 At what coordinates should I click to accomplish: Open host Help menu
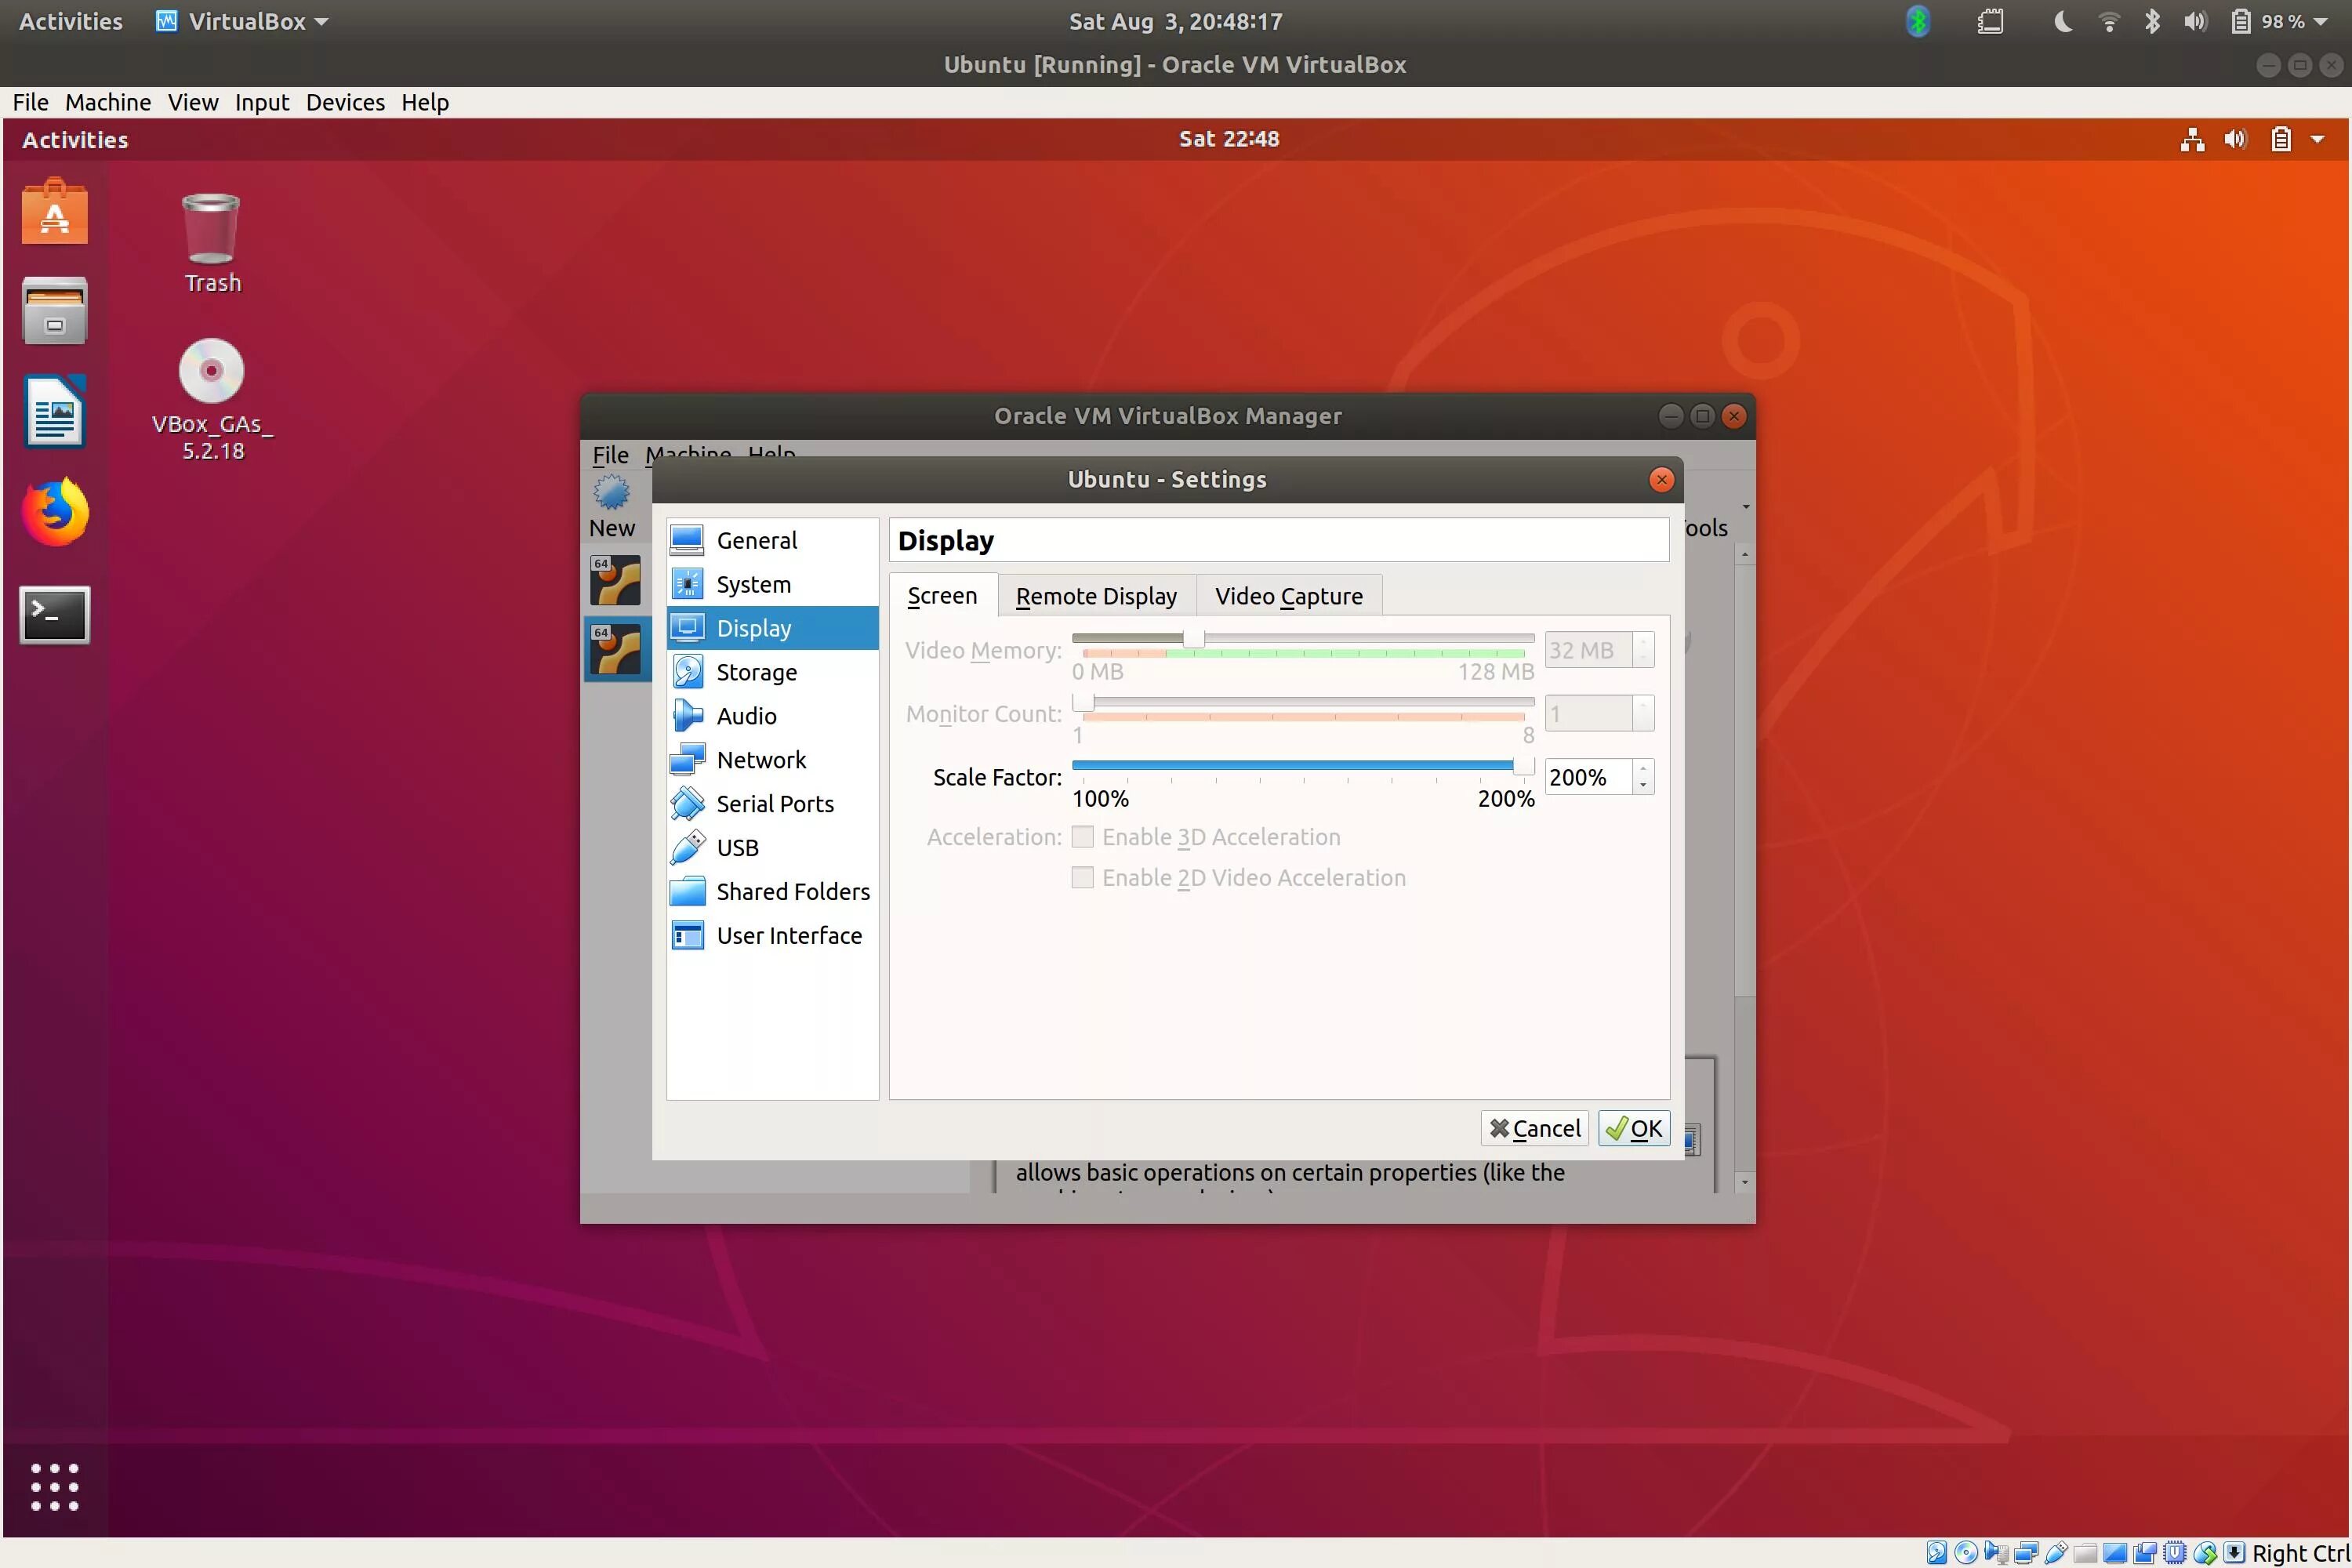pyautogui.click(x=425, y=102)
